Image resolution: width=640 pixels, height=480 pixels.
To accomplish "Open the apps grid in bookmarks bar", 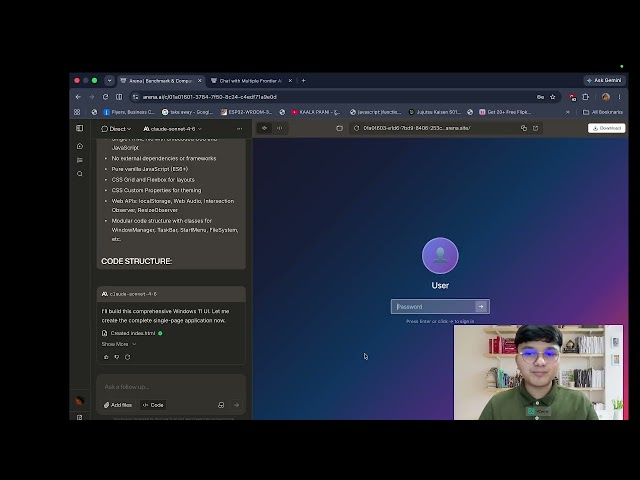I will pos(77,112).
